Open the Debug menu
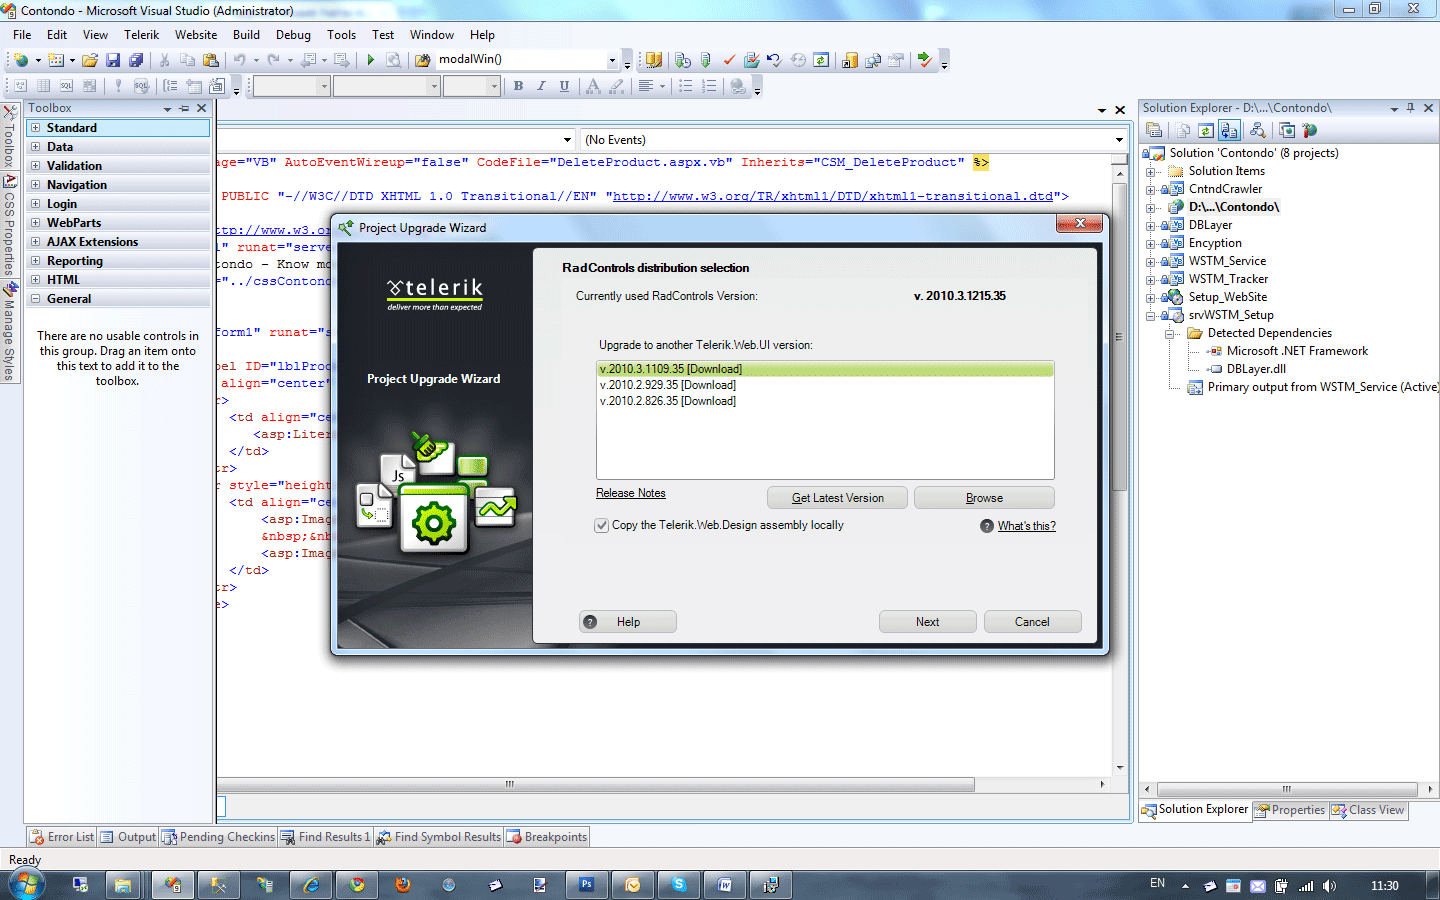 coord(293,35)
